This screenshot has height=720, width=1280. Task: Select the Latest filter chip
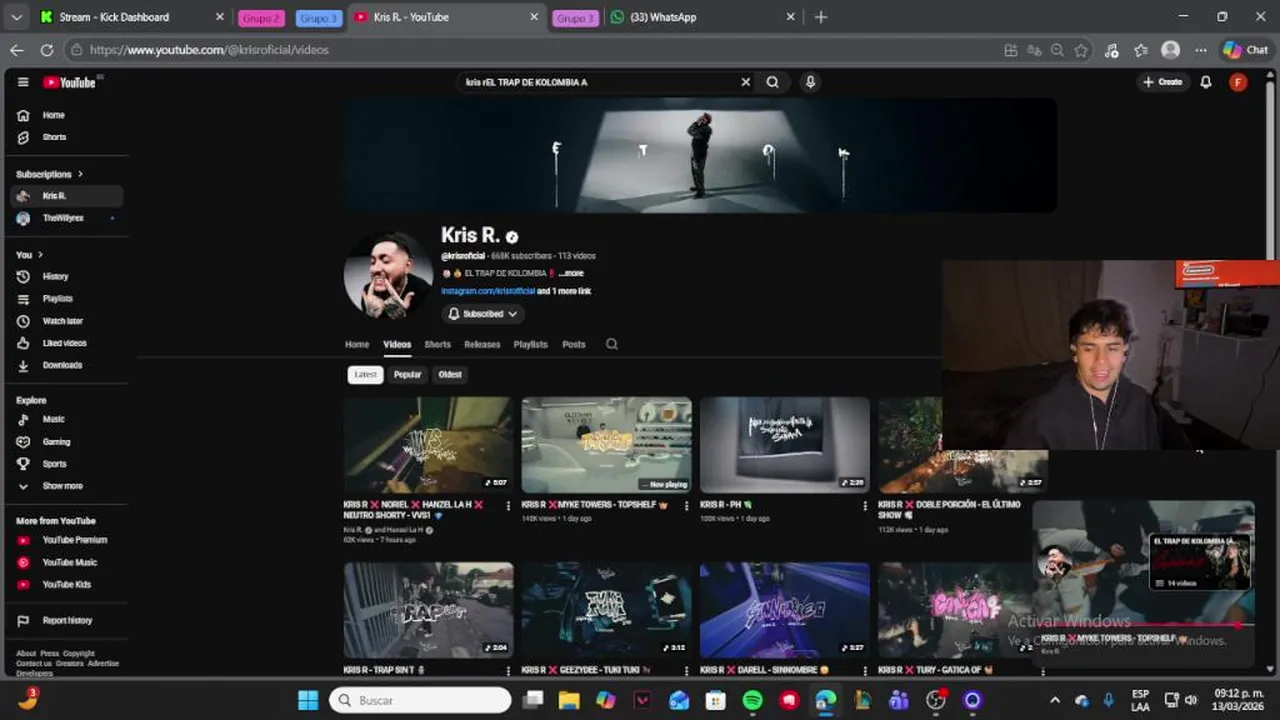click(365, 375)
